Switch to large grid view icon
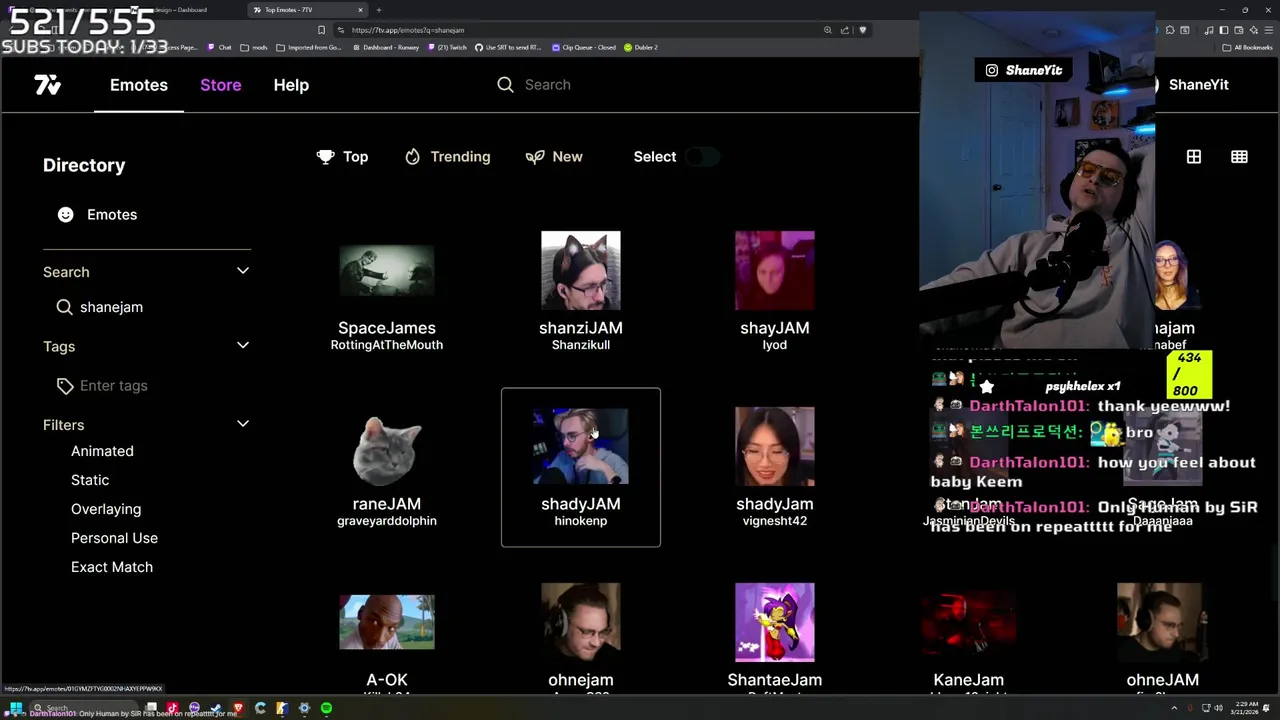The image size is (1280, 720). (x=1194, y=157)
